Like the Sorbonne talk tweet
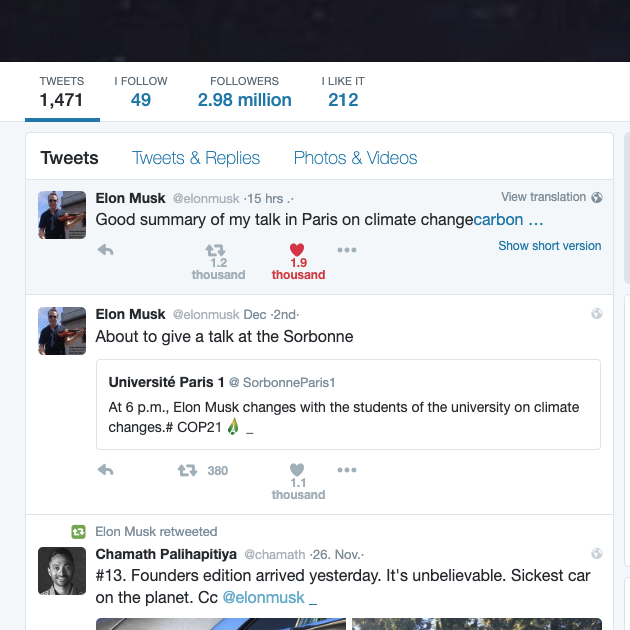The width and height of the screenshot is (630, 630). click(296, 470)
